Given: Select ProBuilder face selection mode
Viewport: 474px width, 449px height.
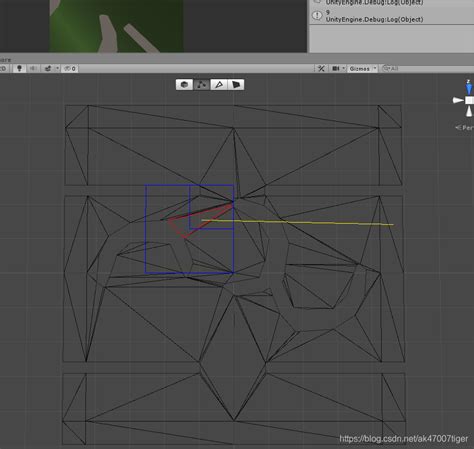Looking at the screenshot, I should [x=236, y=85].
